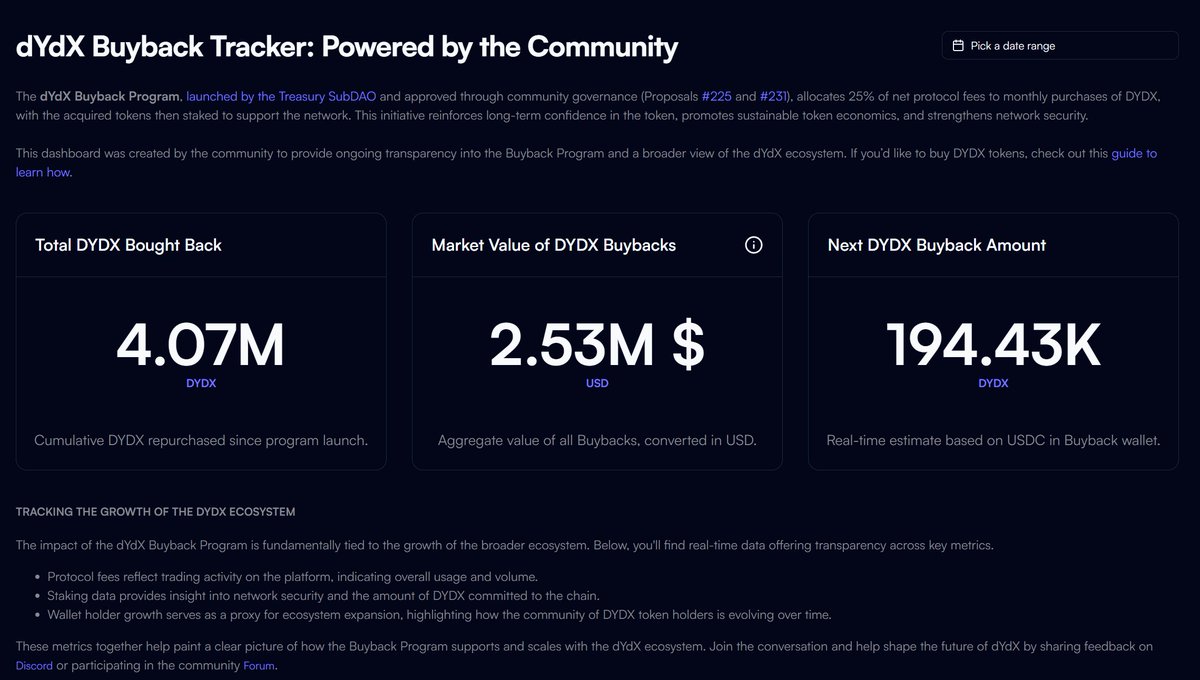This screenshot has height=680, width=1200.
Task: Open Proposal #231 link
Action: [x=776, y=97]
